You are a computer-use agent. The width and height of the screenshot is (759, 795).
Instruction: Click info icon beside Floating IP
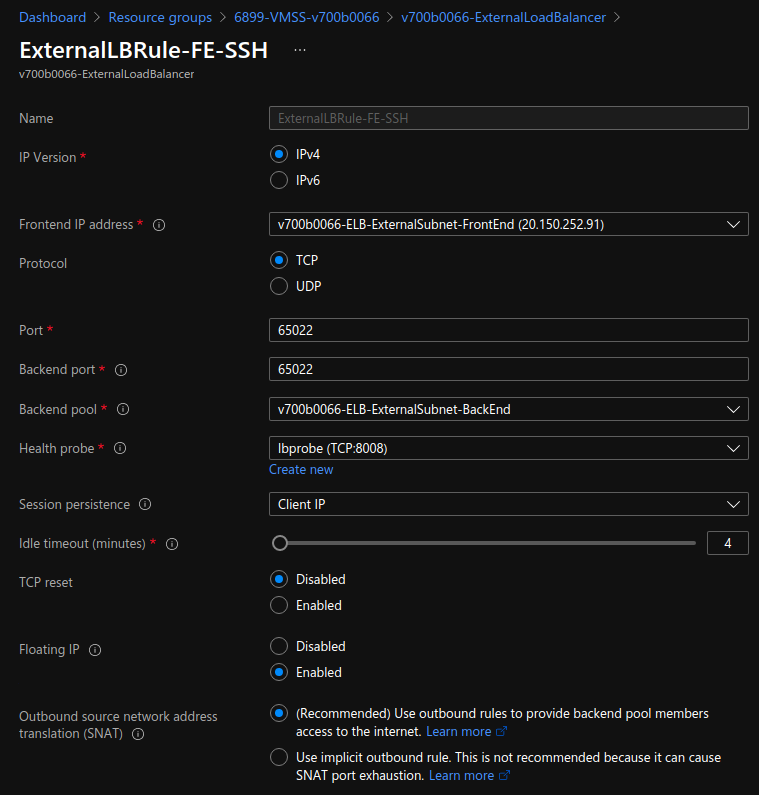click(95, 650)
